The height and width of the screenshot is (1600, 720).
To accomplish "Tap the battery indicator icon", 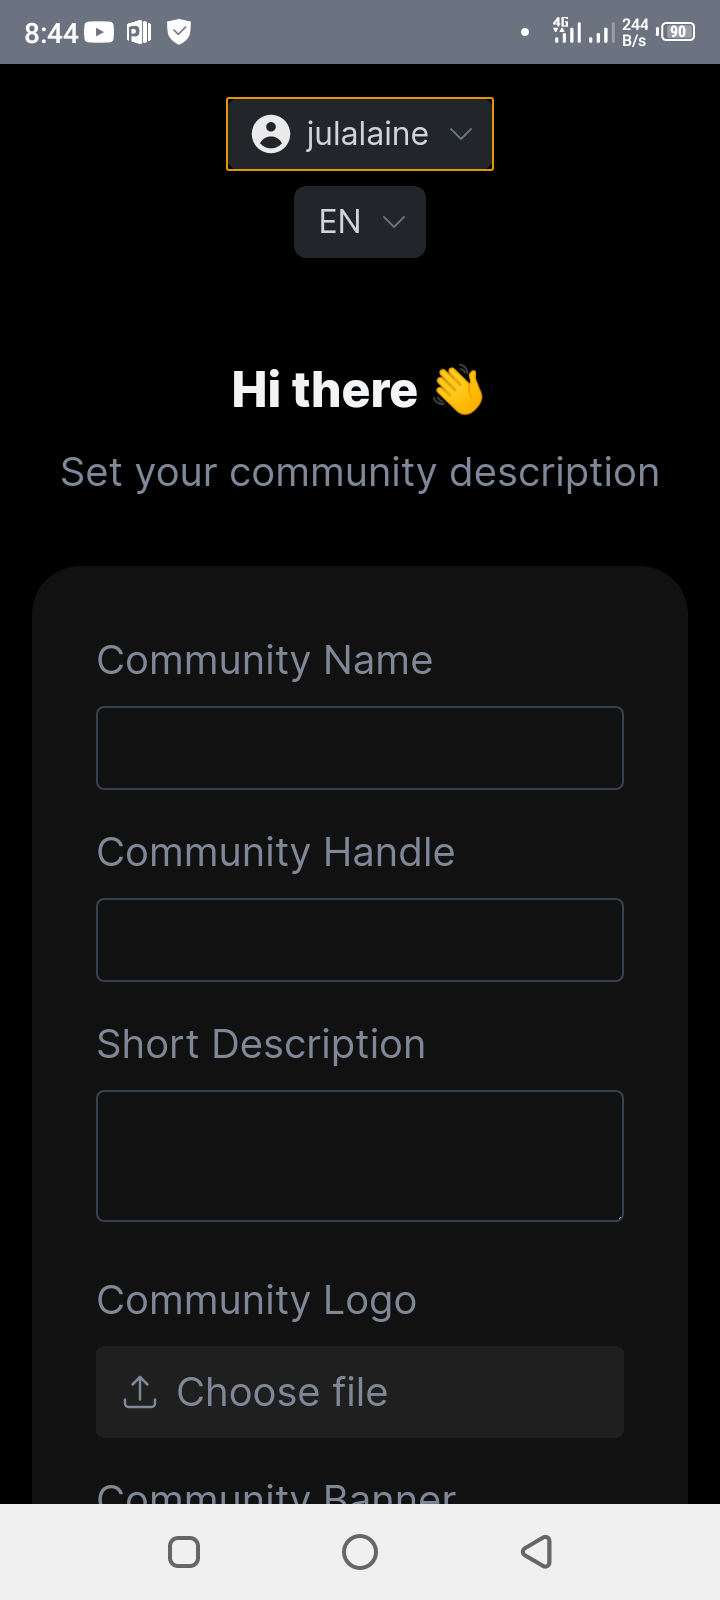I will coord(677,32).
